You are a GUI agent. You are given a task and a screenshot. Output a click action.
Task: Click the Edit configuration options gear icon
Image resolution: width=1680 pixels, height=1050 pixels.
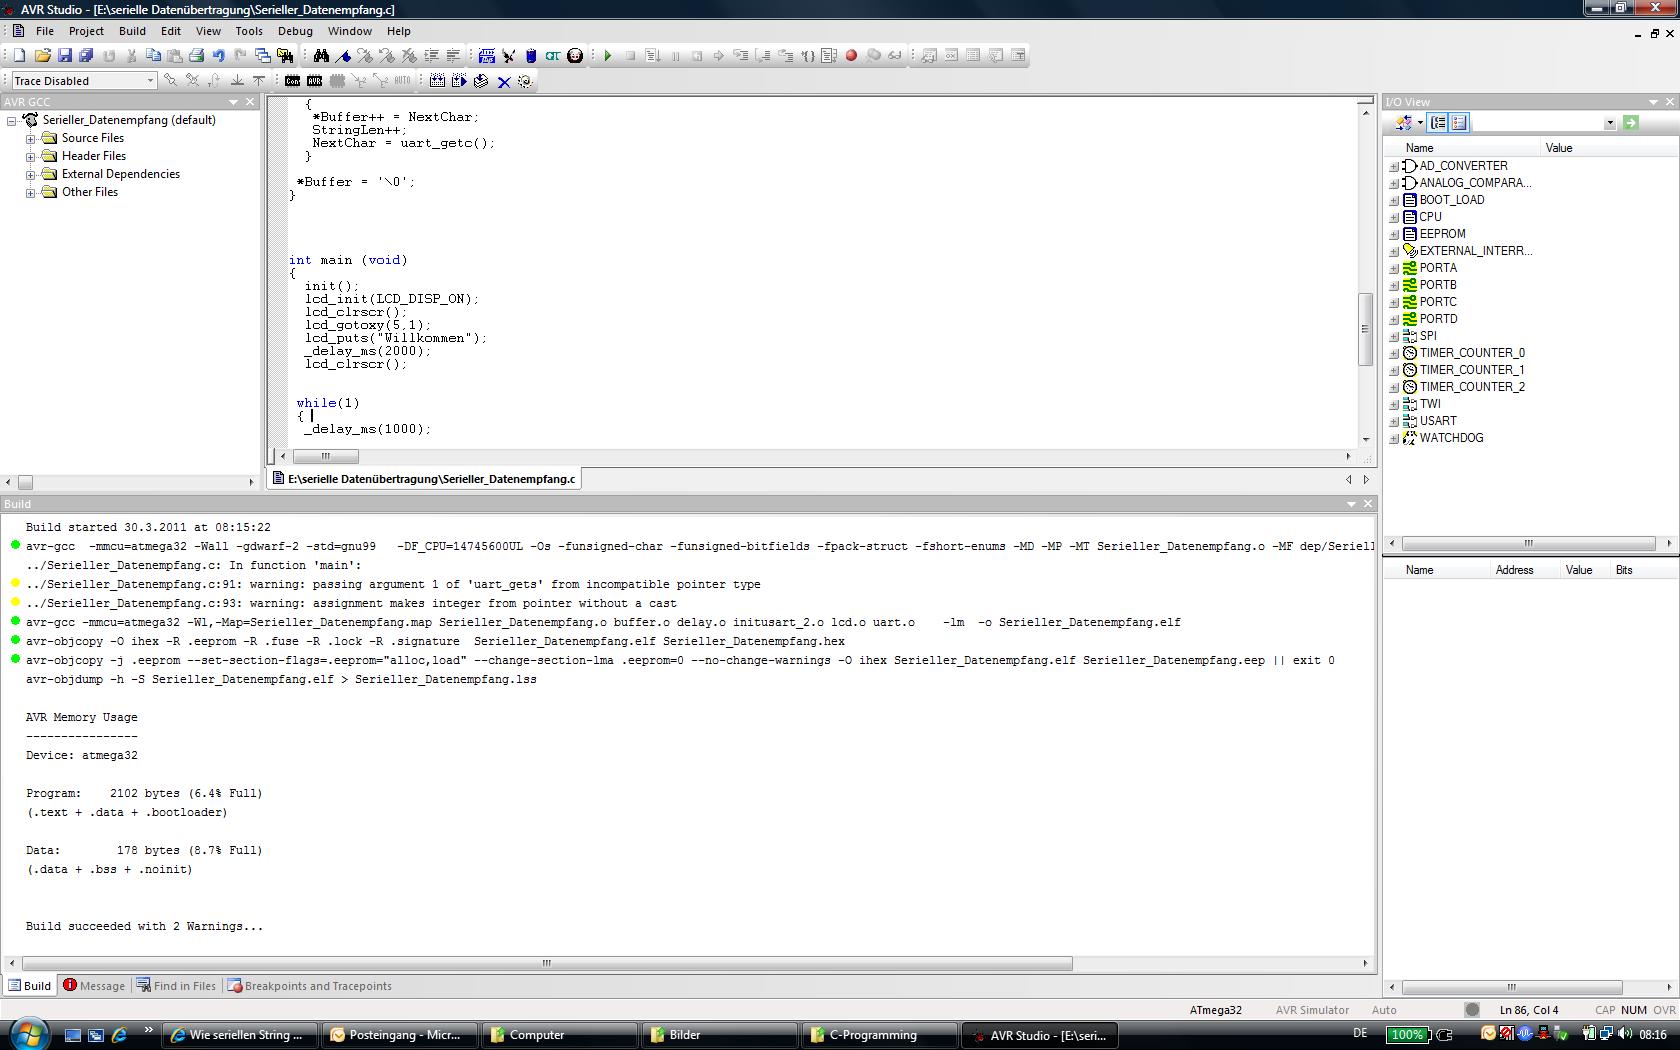click(525, 81)
